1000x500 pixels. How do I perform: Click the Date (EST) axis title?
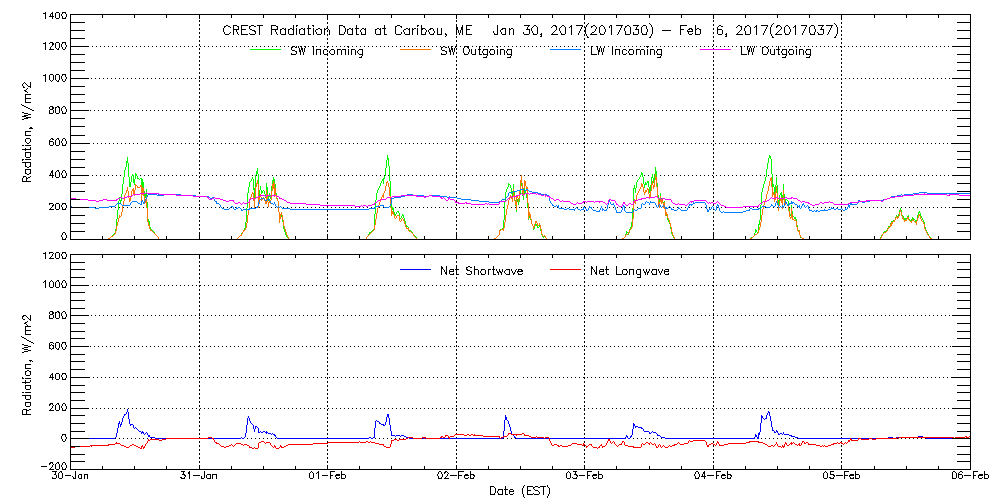(520, 491)
